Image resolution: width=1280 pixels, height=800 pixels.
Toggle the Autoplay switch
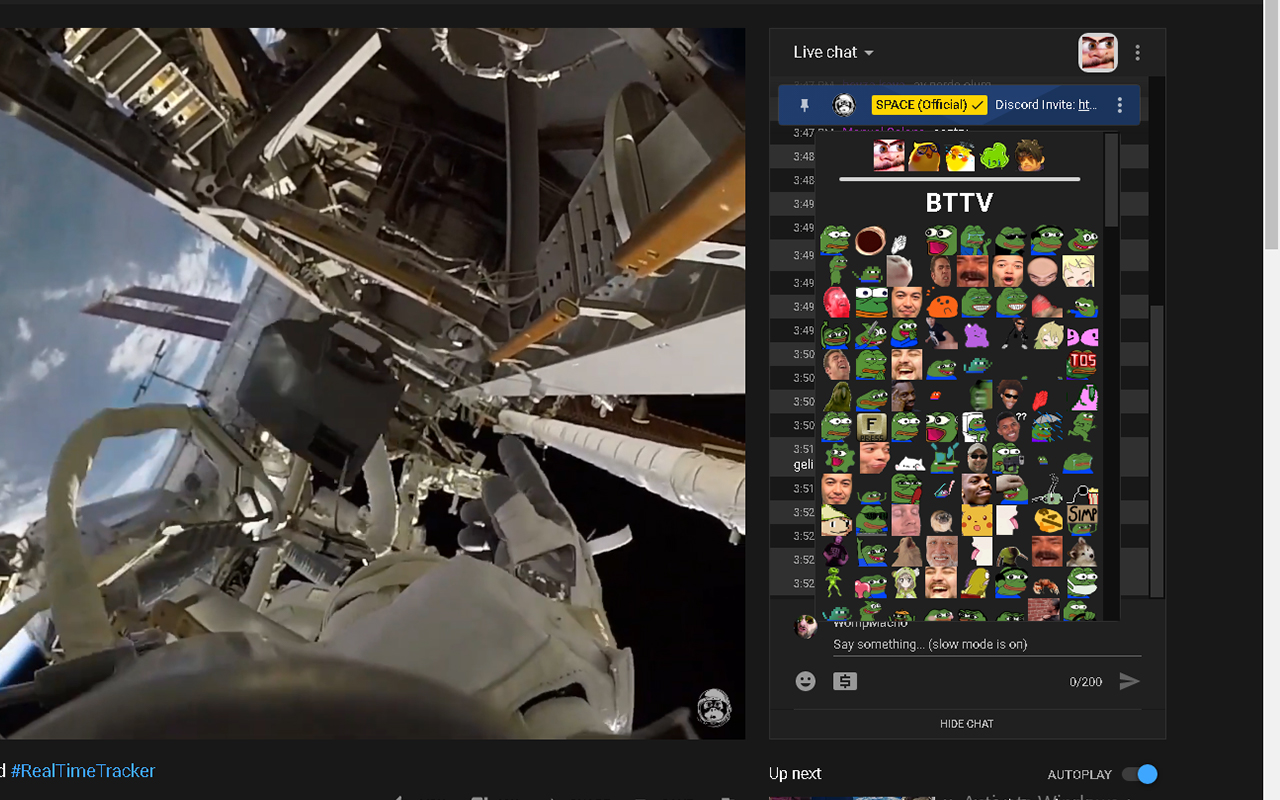coord(1139,774)
